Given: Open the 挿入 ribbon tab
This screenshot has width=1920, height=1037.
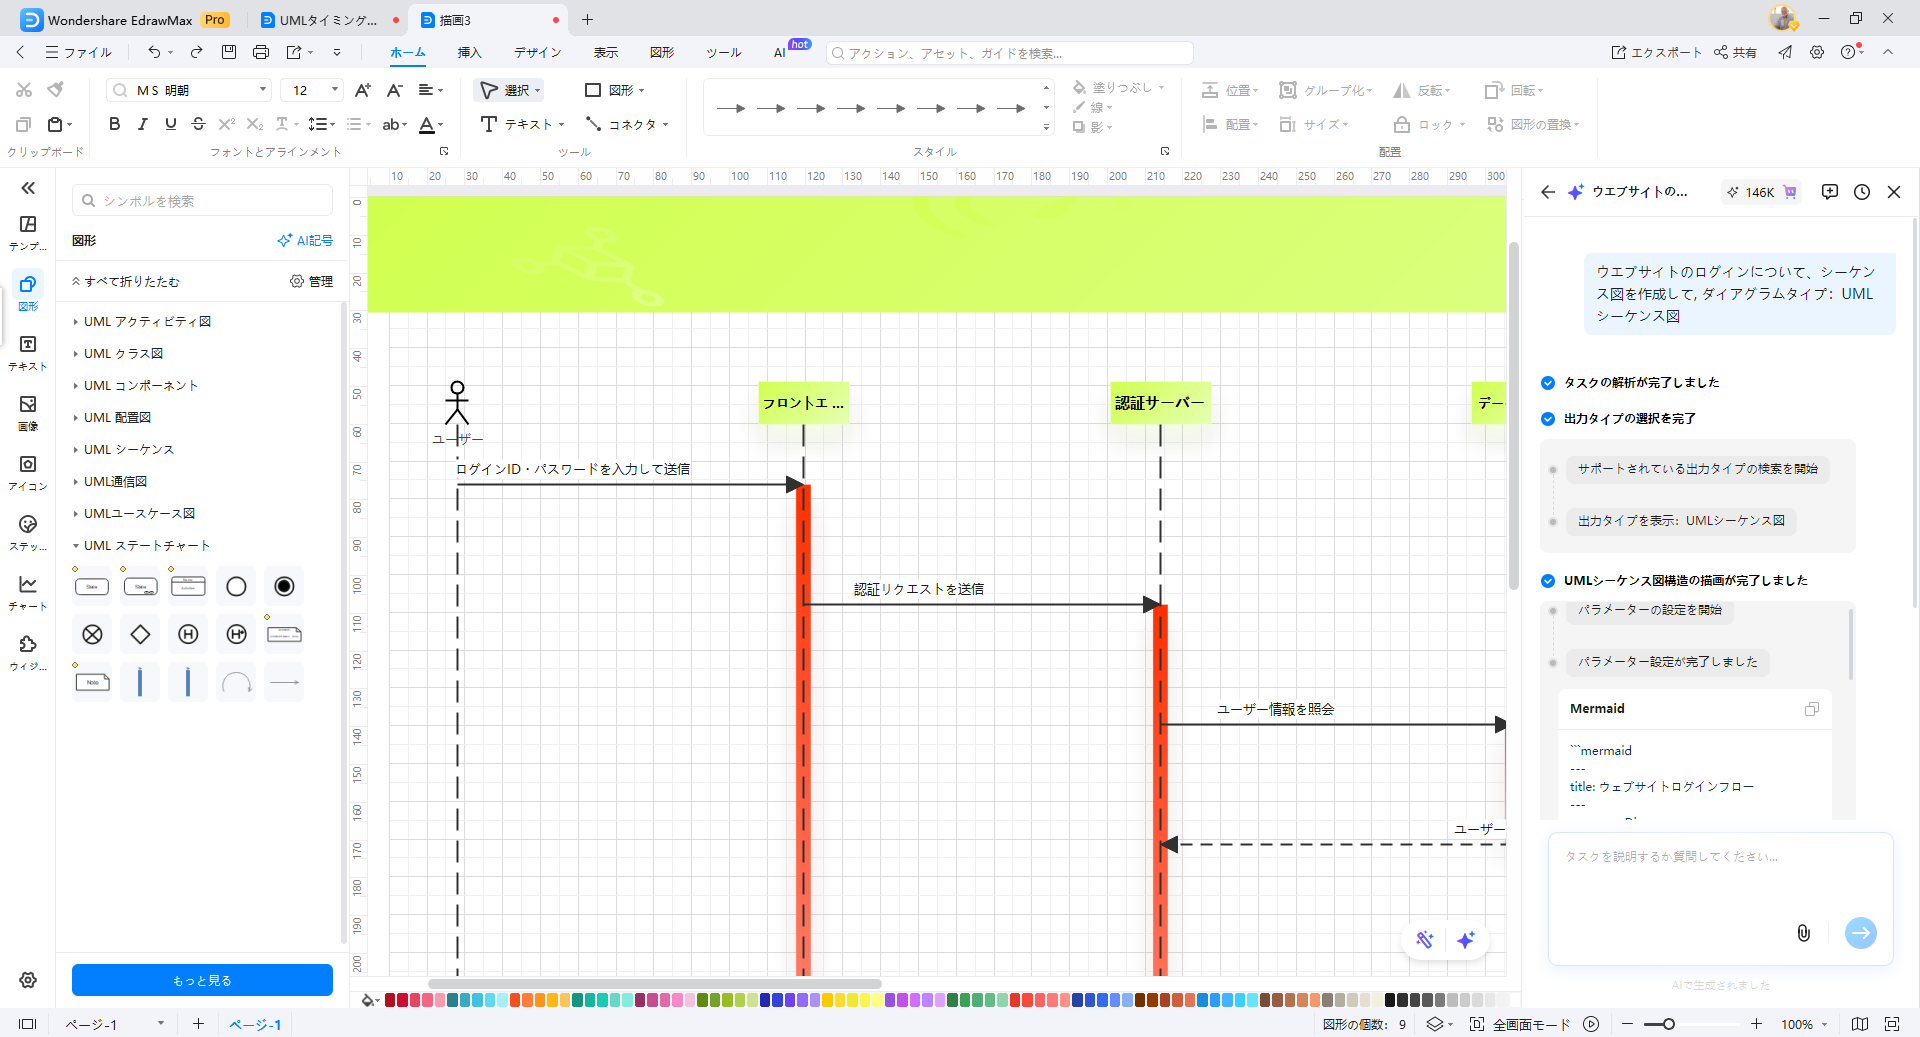Looking at the screenshot, I should coord(469,52).
